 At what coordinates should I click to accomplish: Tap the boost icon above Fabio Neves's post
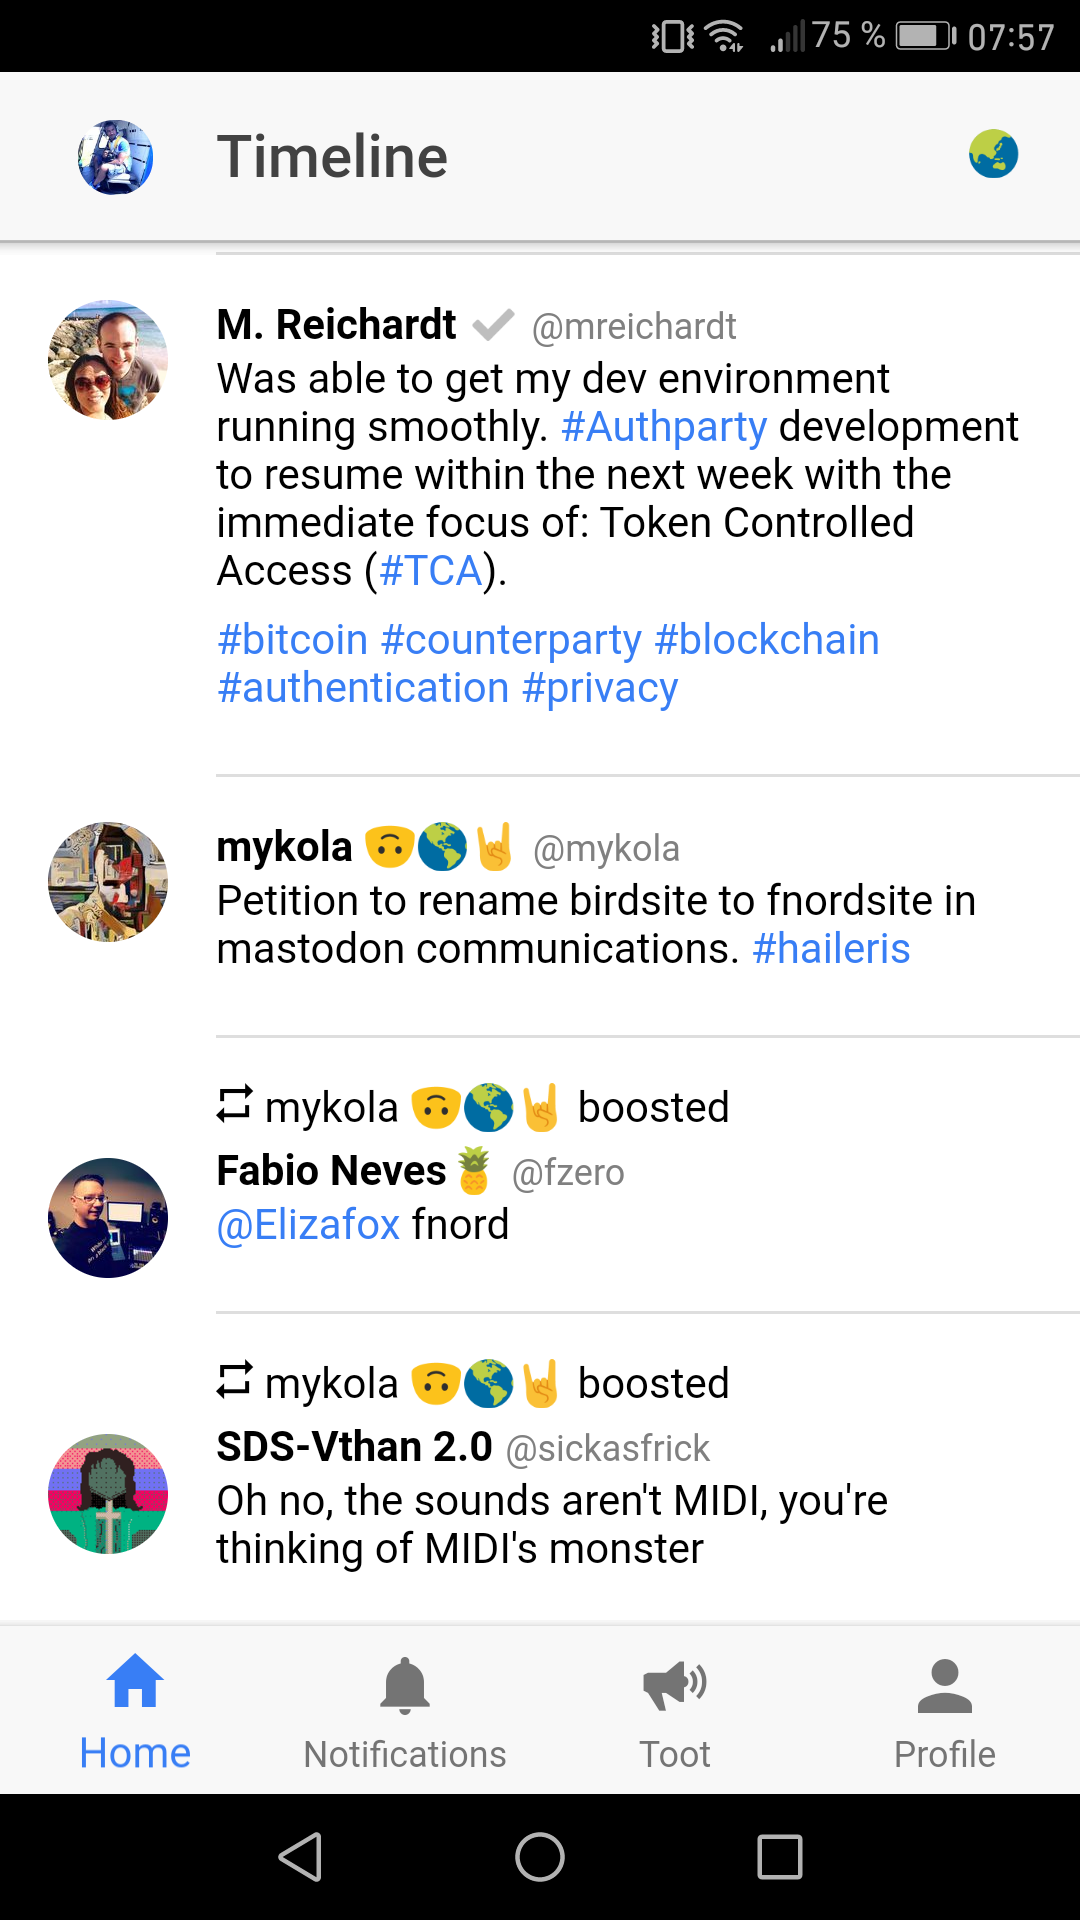[x=235, y=1105]
